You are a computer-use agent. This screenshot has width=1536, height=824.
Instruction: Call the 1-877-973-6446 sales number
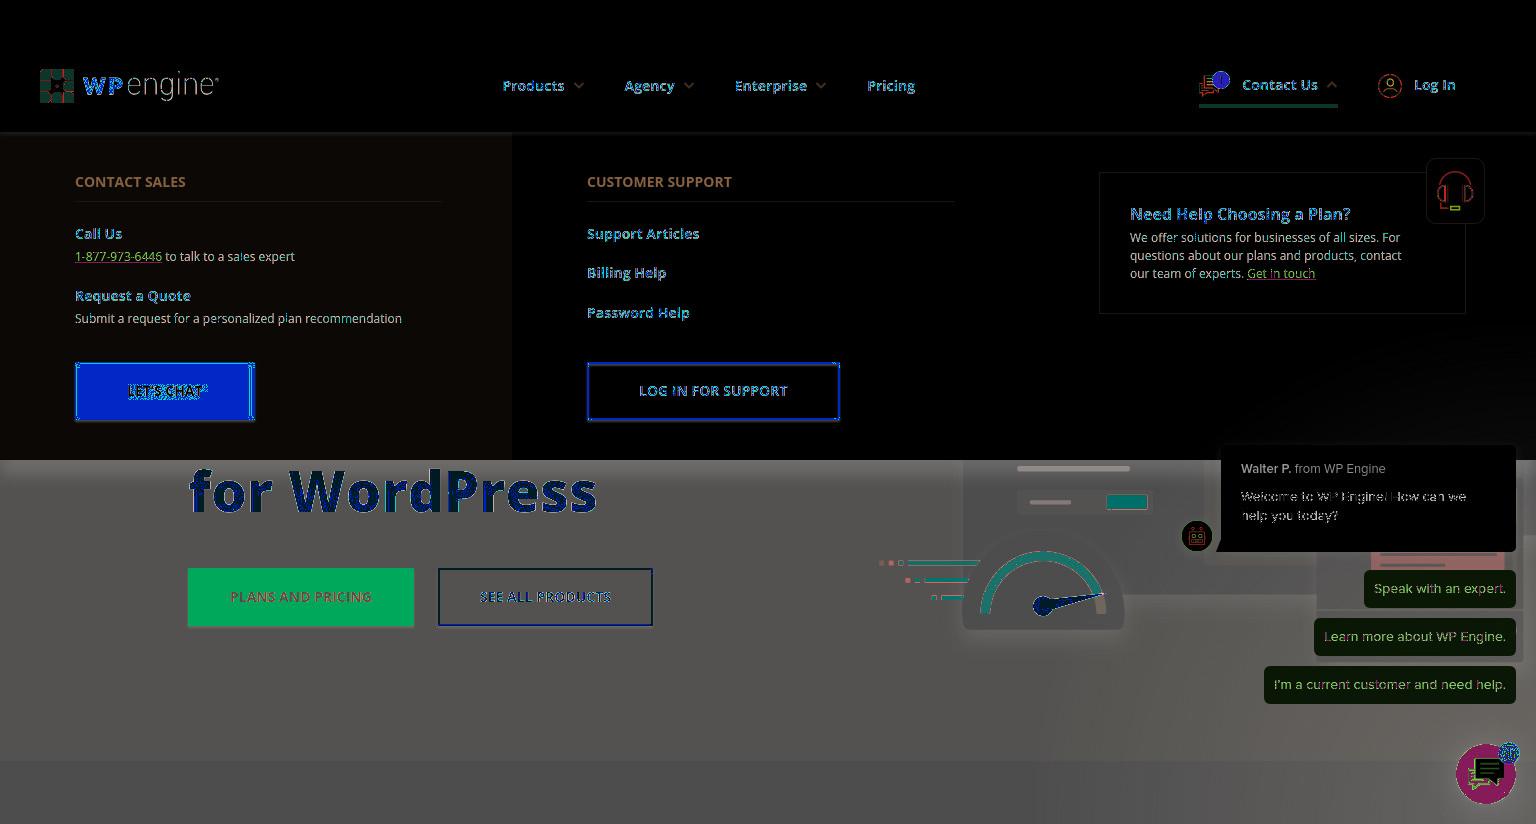(x=118, y=257)
